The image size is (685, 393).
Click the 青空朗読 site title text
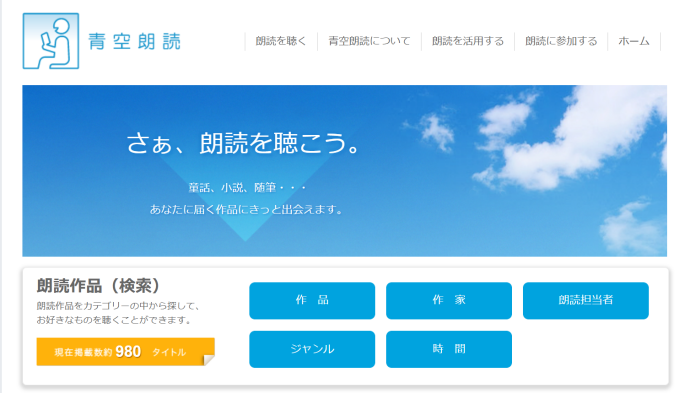(134, 41)
